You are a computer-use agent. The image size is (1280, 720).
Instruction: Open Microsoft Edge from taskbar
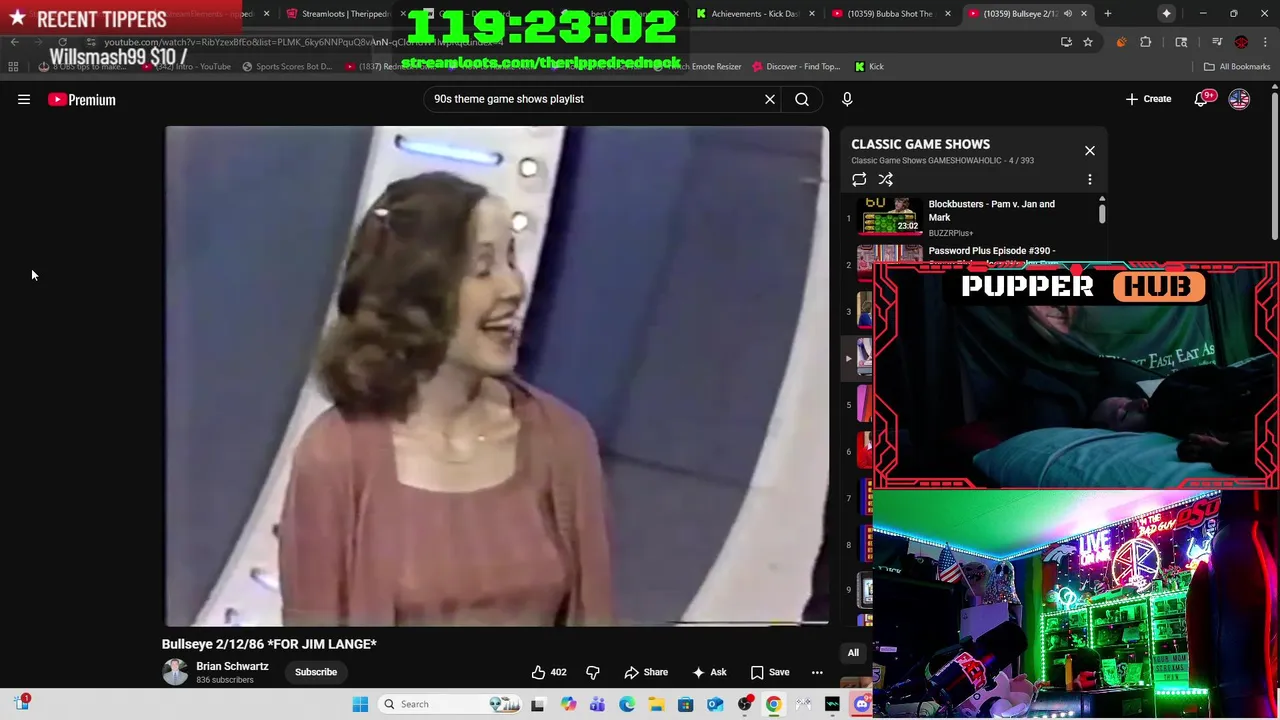point(627,704)
